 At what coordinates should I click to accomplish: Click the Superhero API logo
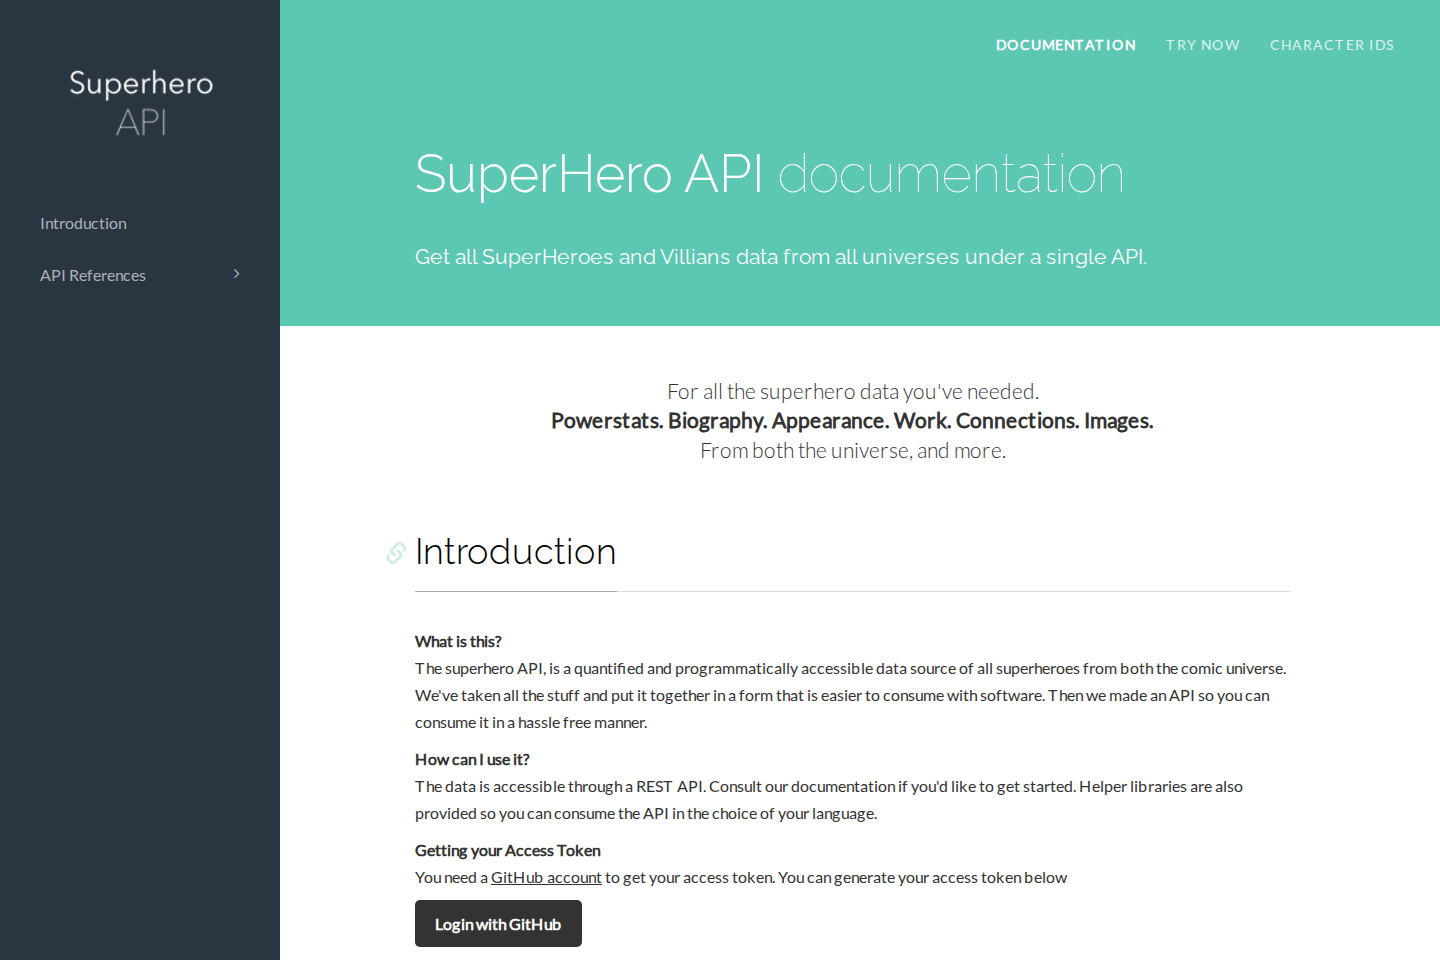click(x=140, y=103)
